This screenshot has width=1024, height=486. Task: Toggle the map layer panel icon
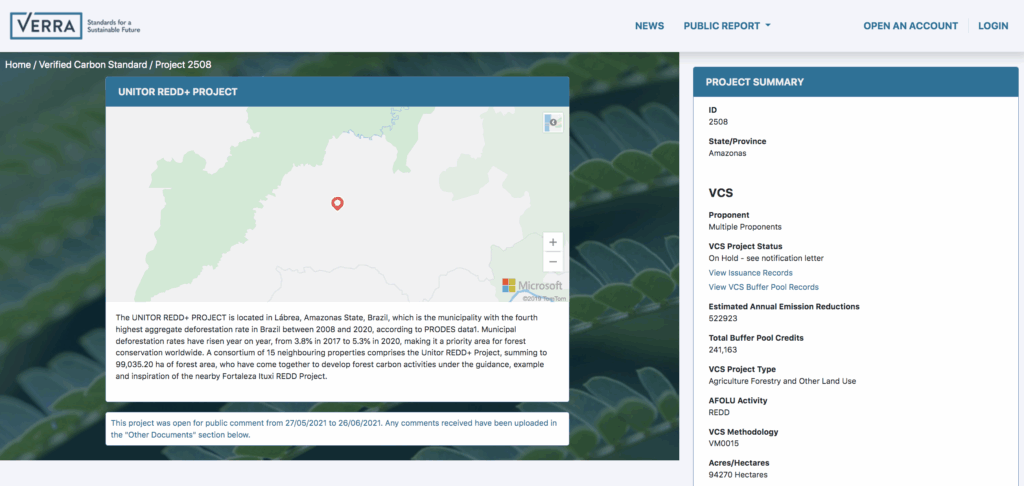(x=552, y=122)
